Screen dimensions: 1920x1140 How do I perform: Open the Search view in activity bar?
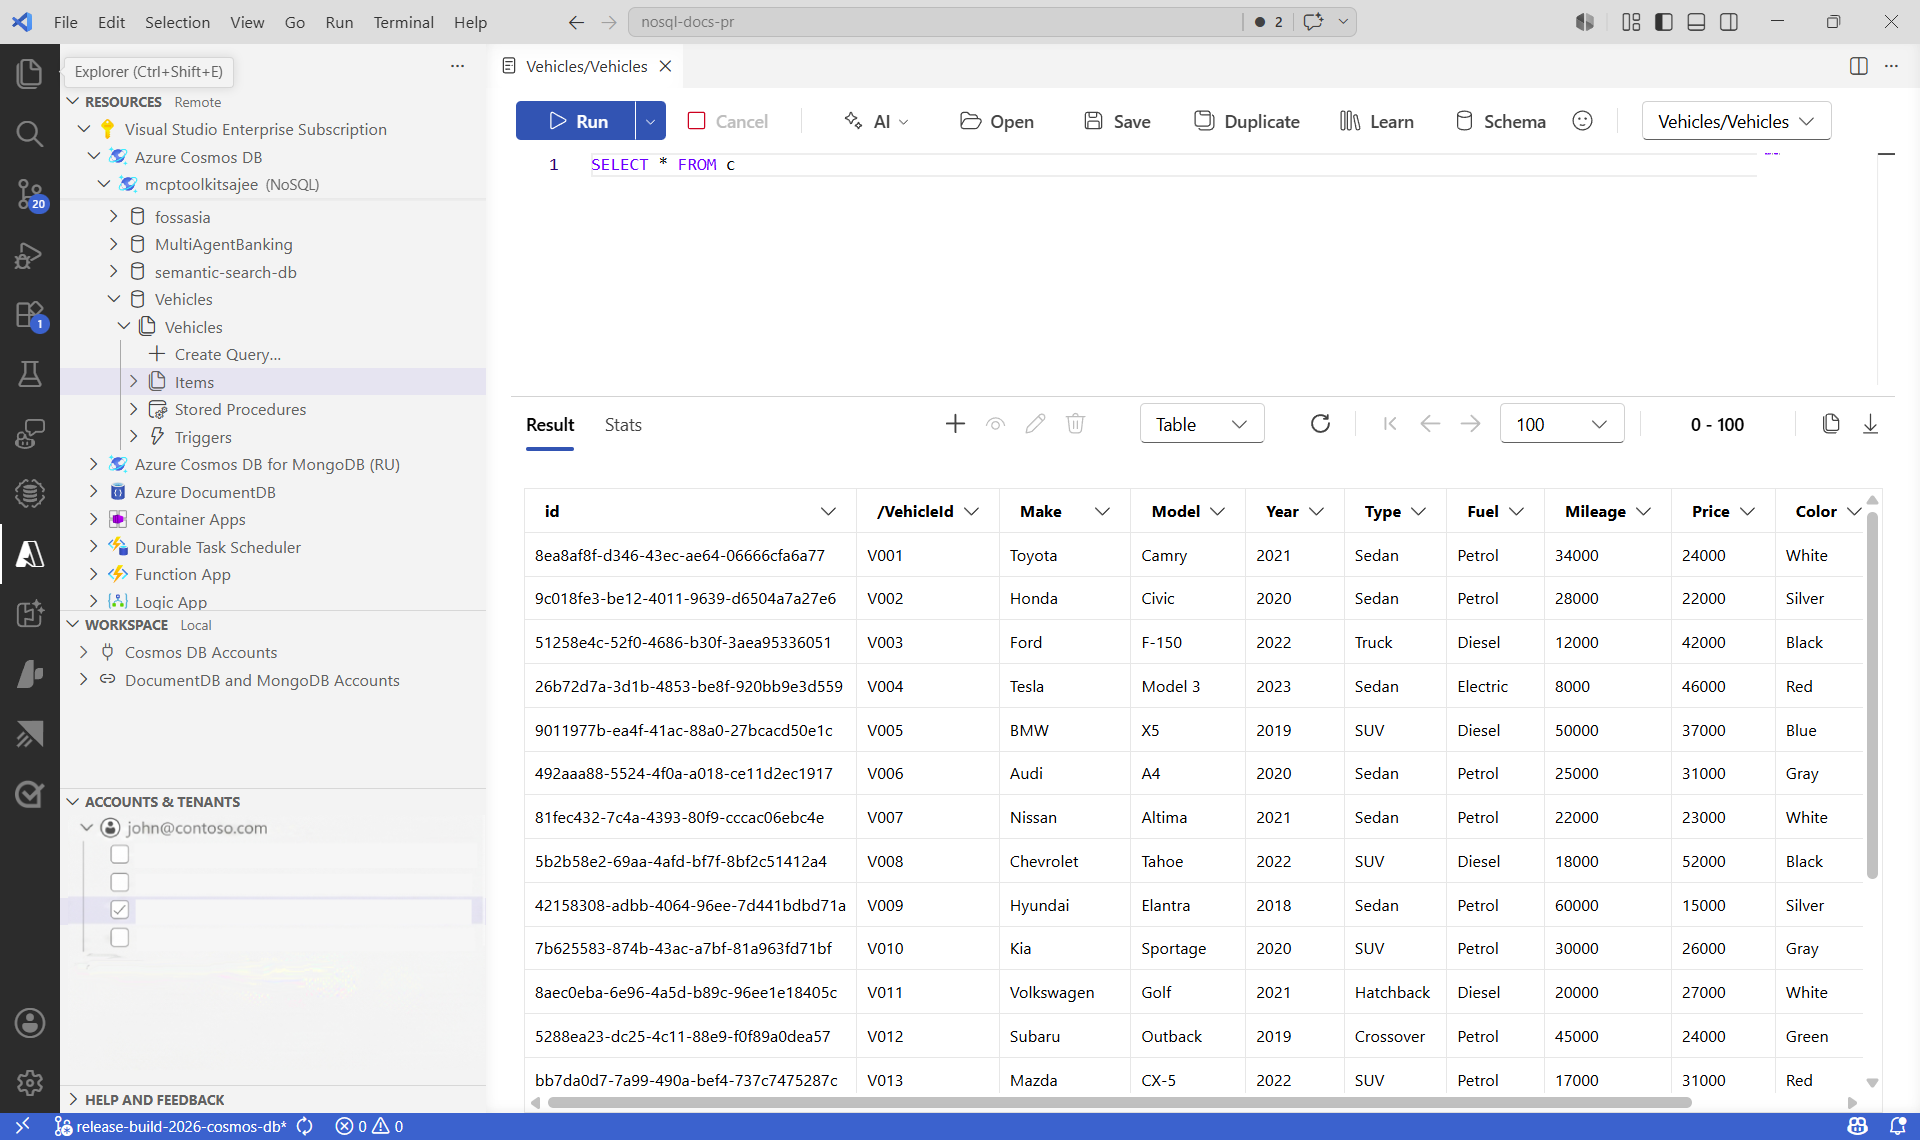30,133
